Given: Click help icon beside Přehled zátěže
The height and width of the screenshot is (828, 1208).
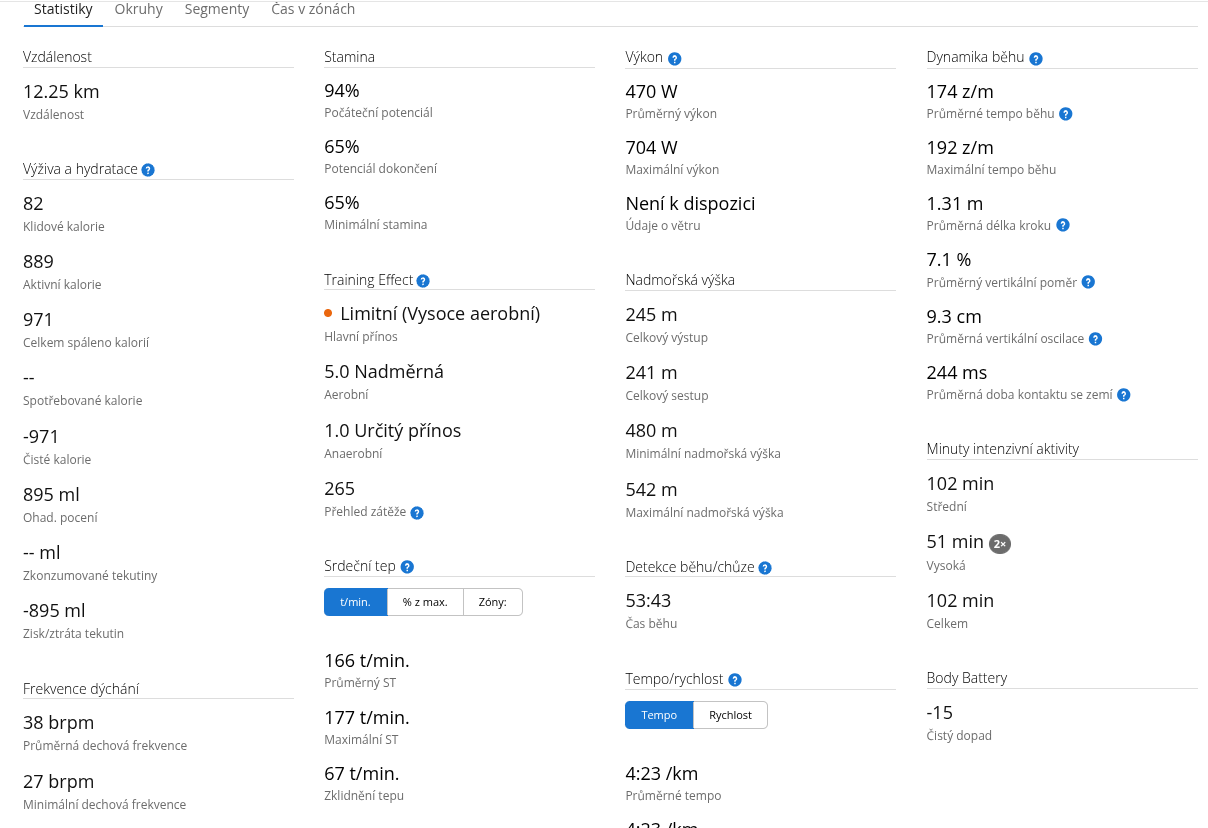Looking at the screenshot, I should (417, 513).
